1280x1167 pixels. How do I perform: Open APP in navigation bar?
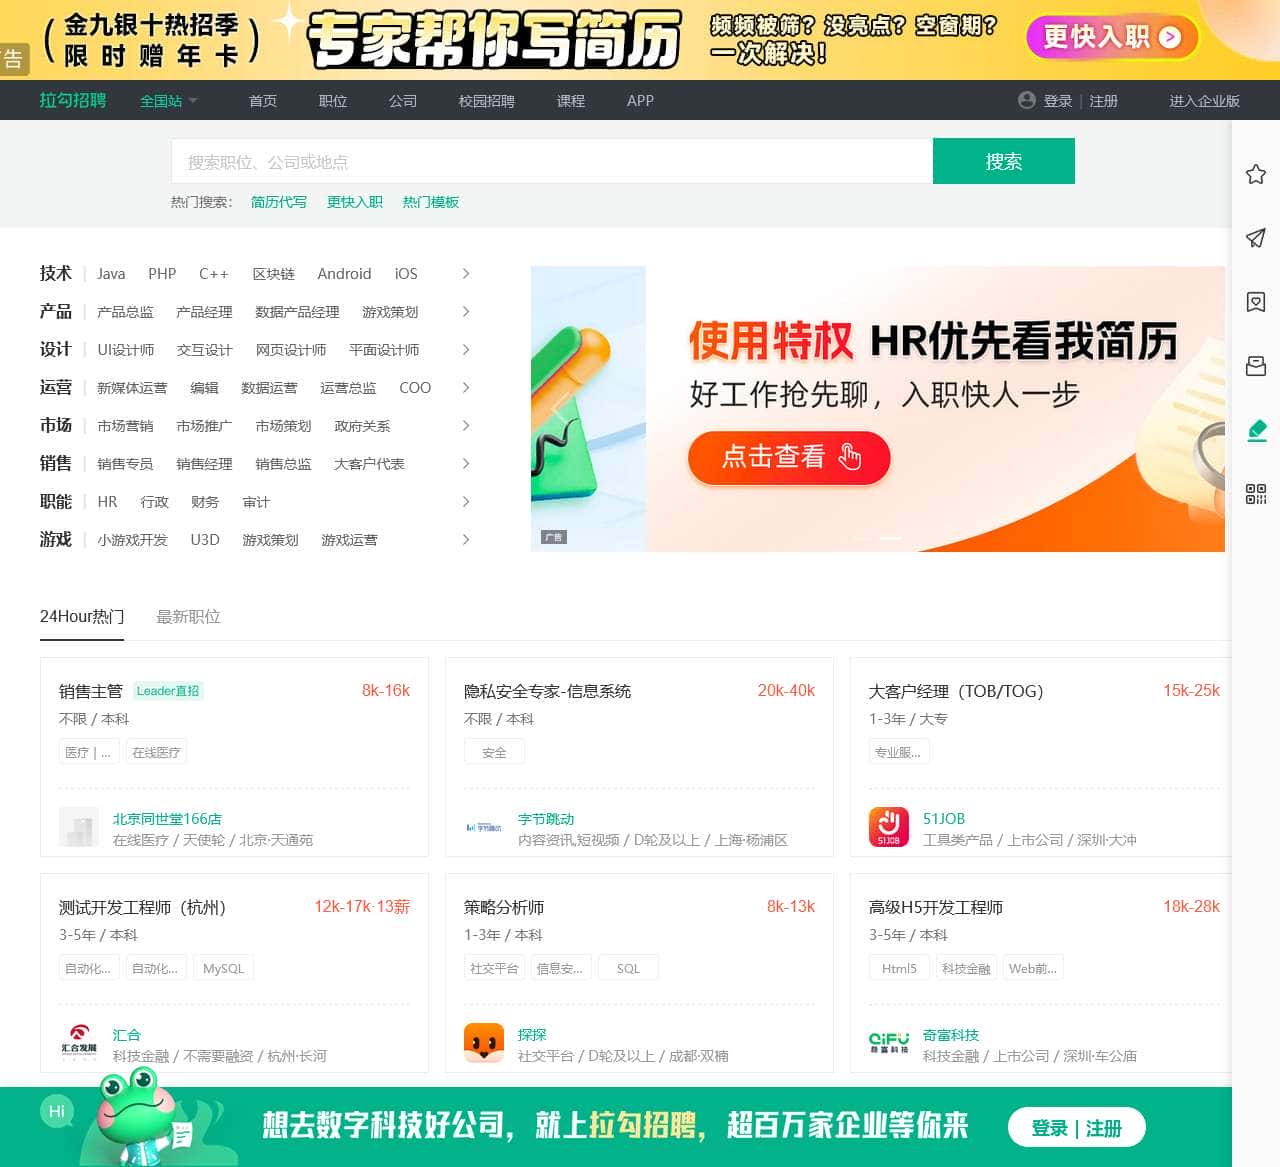coord(640,101)
